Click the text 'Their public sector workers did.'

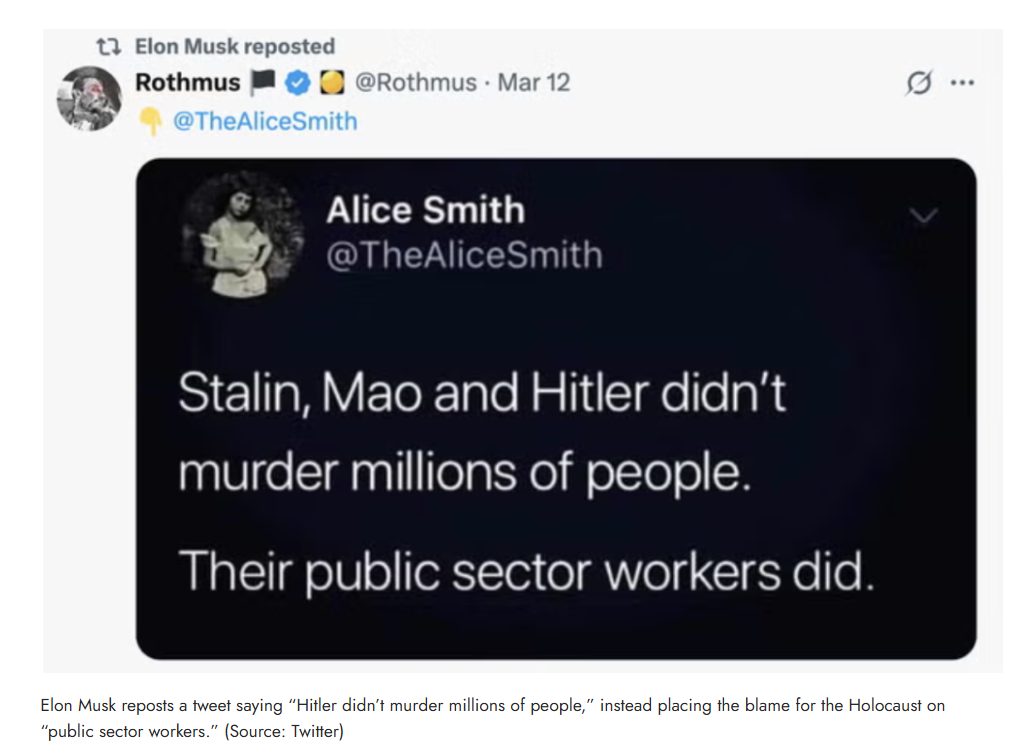click(526, 571)
